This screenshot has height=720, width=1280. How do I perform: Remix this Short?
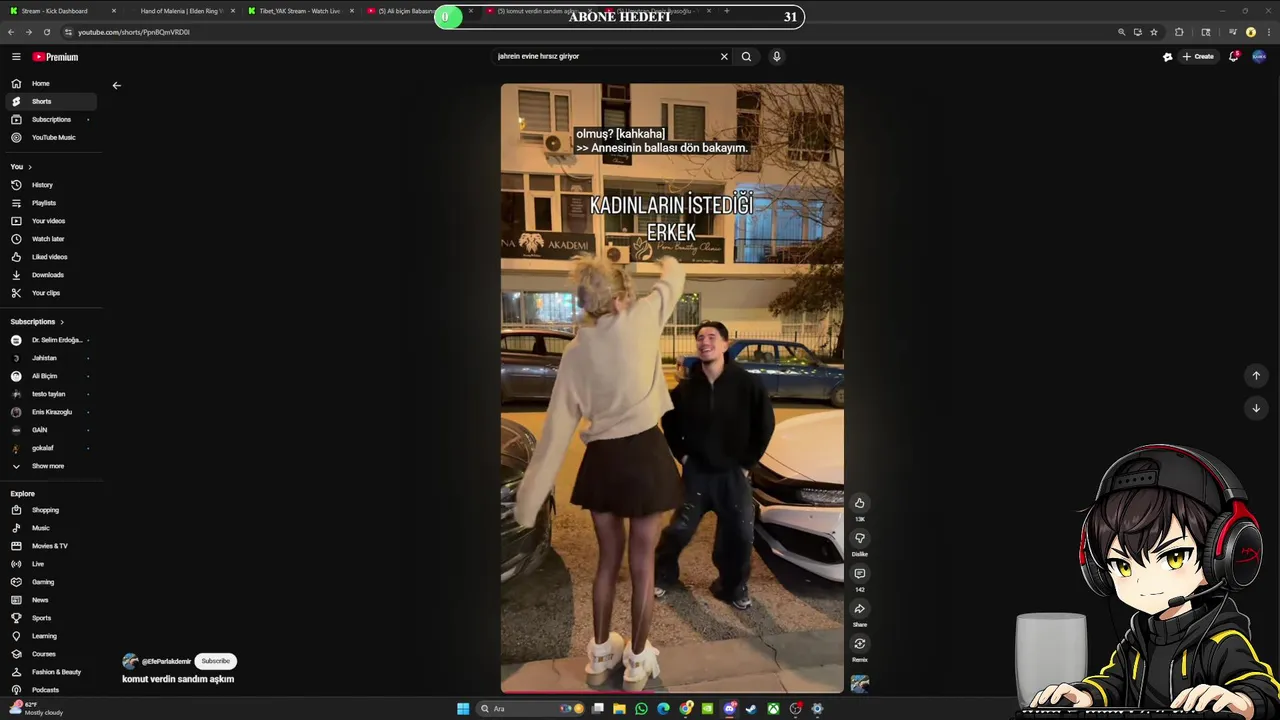[859, 643]
